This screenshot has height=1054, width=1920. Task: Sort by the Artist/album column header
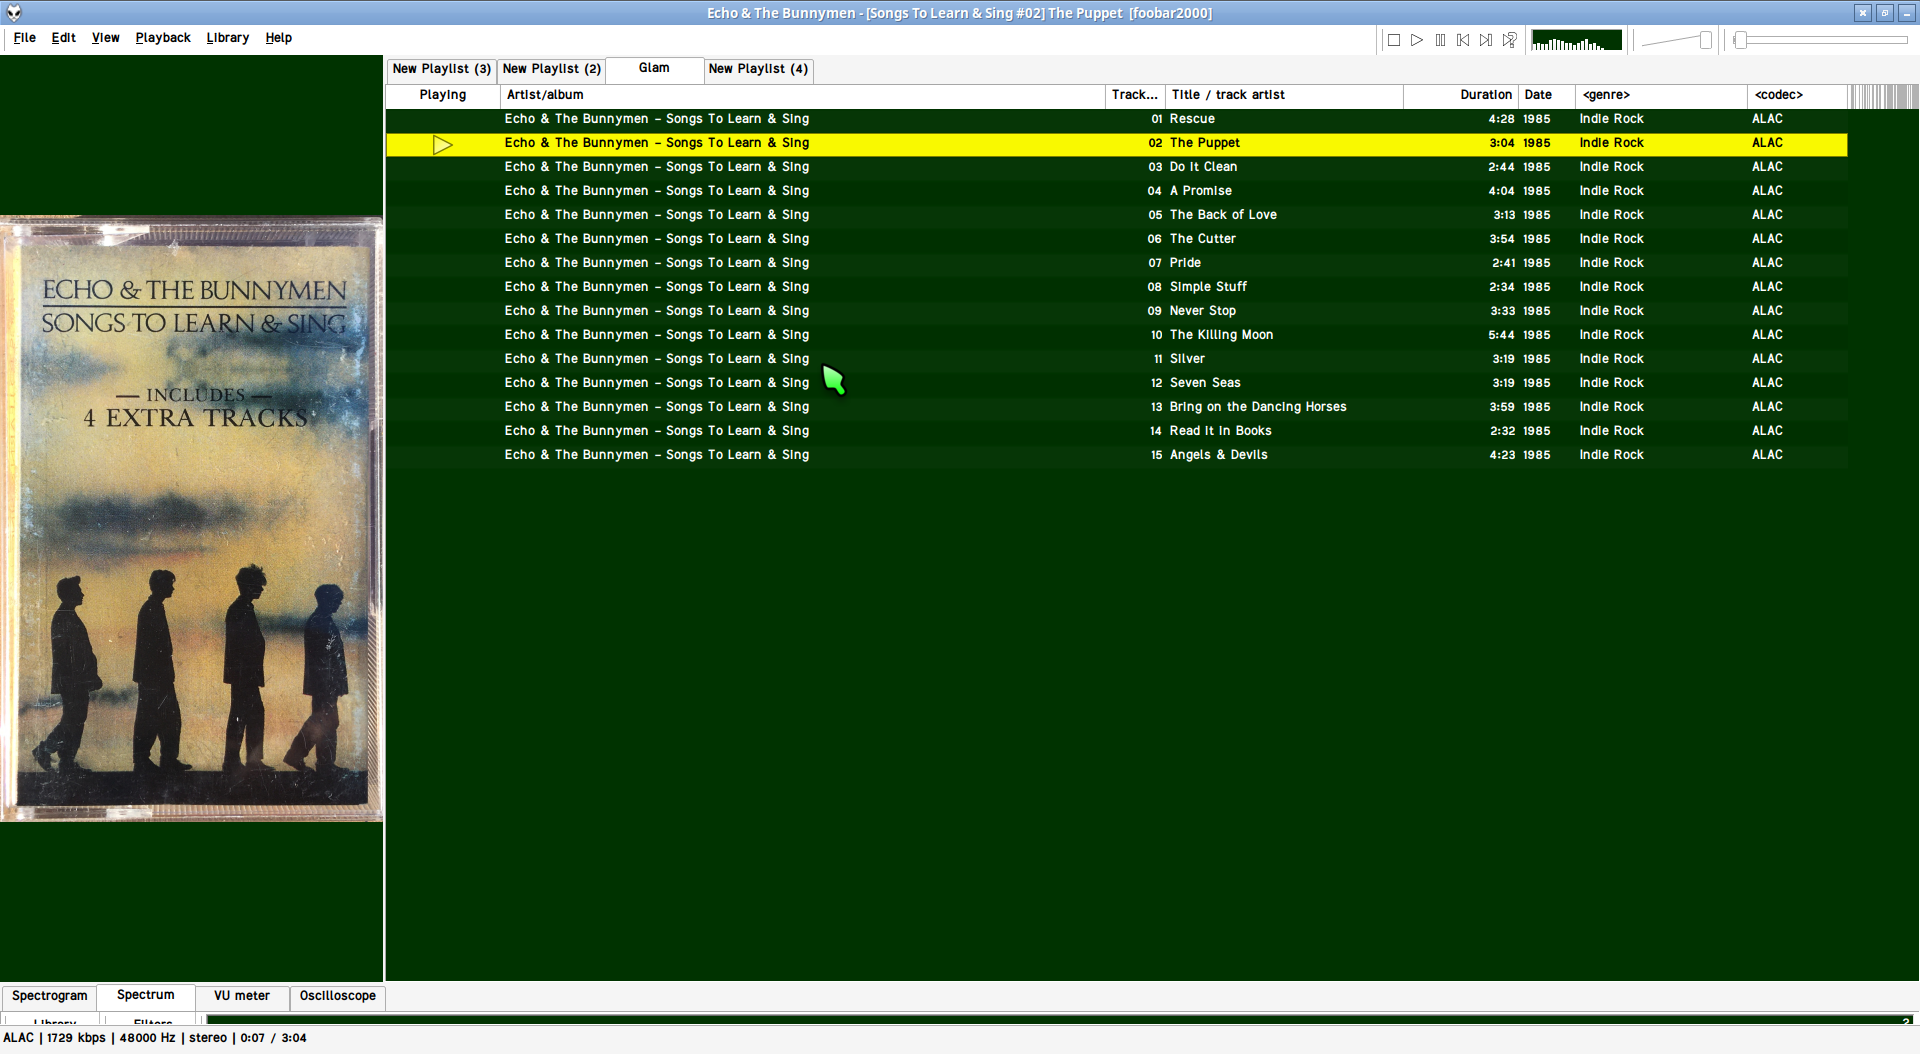[x=802, y=95]
